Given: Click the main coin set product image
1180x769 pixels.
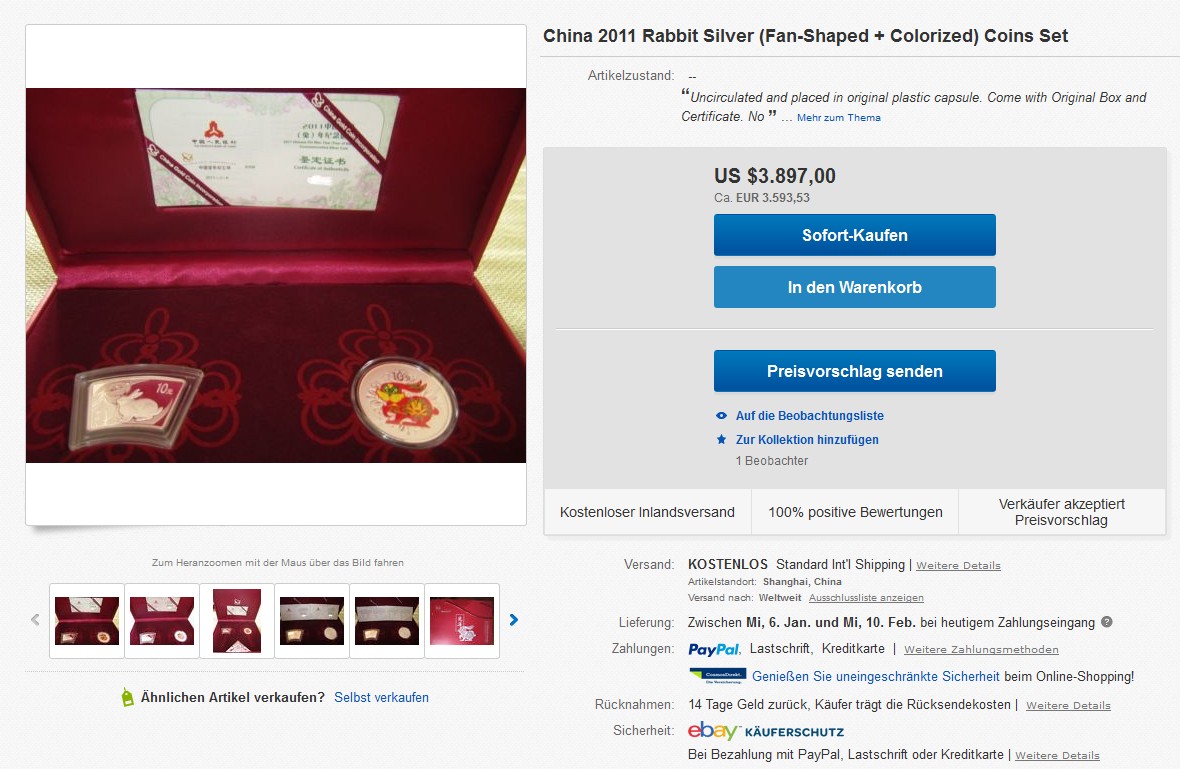Looking at the screenshot, I should (276, 275).
